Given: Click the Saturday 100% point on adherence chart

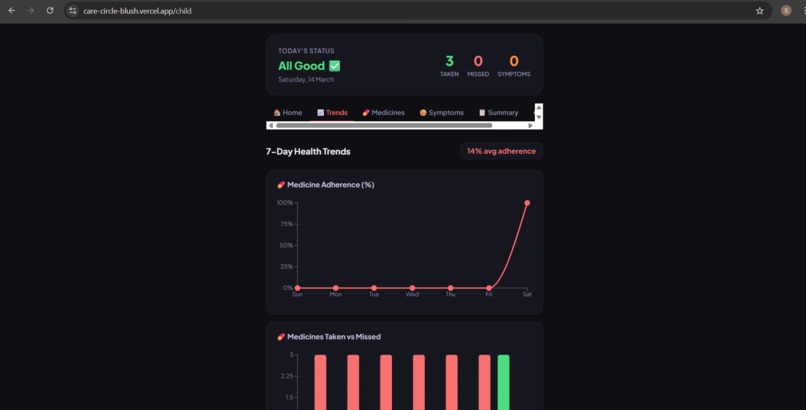Looking at the screenshot, I should (x=527, y=203).
